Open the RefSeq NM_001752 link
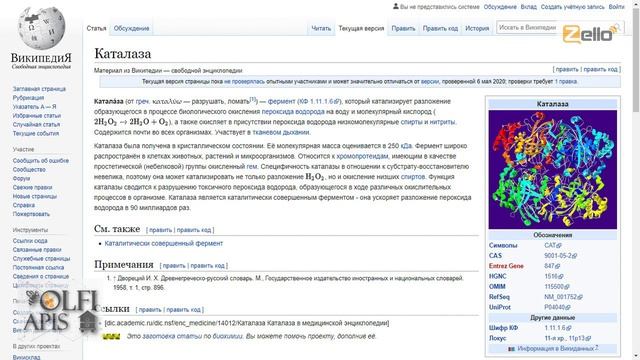This screenshot has width=640, height=360. (x=563, y=297)
